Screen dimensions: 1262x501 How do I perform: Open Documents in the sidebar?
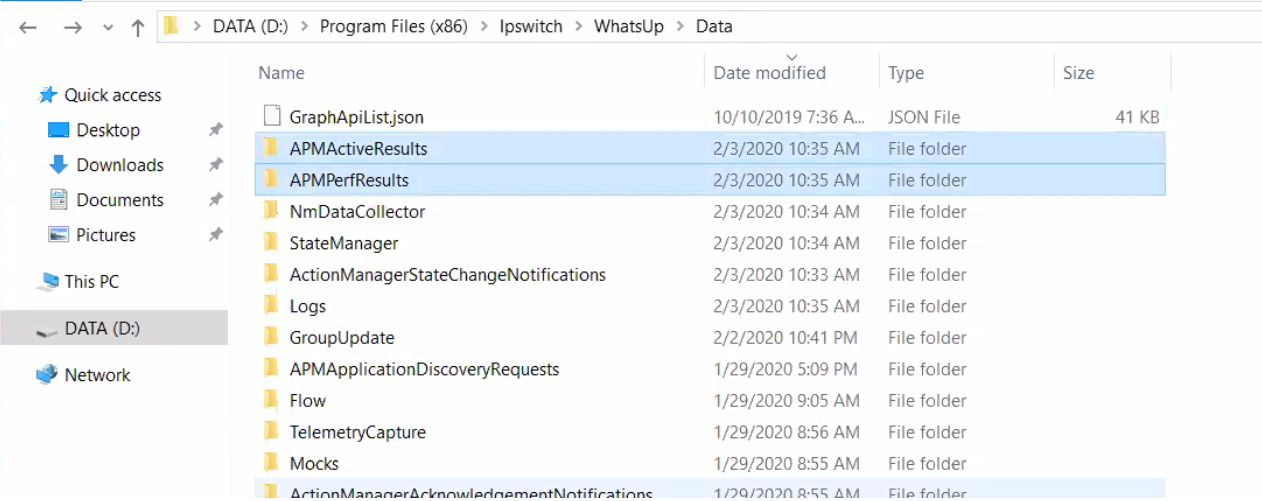pyautogui.click(x=120, y=200)
